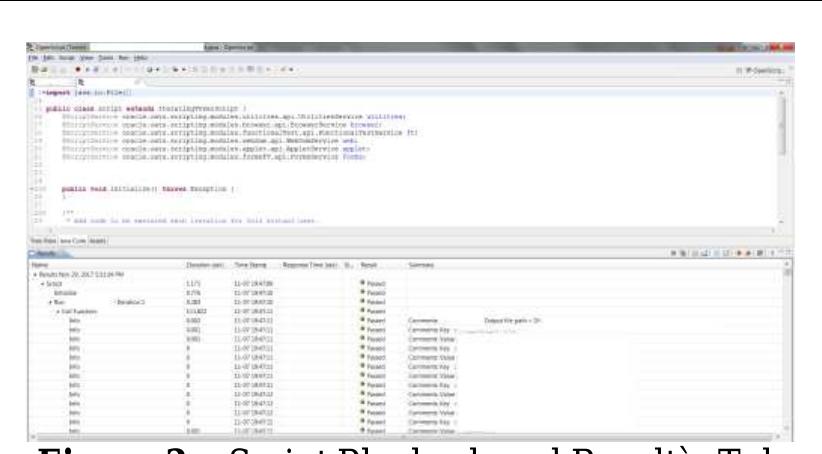Click the Summary column header
Screen dimensions: 822x454
(421, 265)
